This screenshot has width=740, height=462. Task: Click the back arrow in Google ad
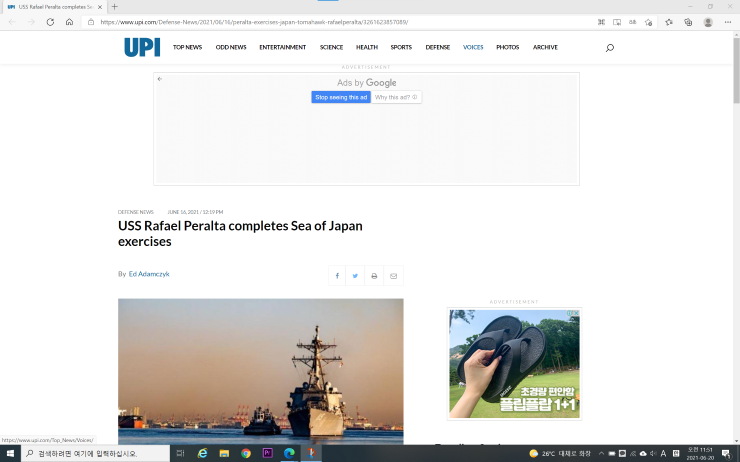[x=160, y=79]
